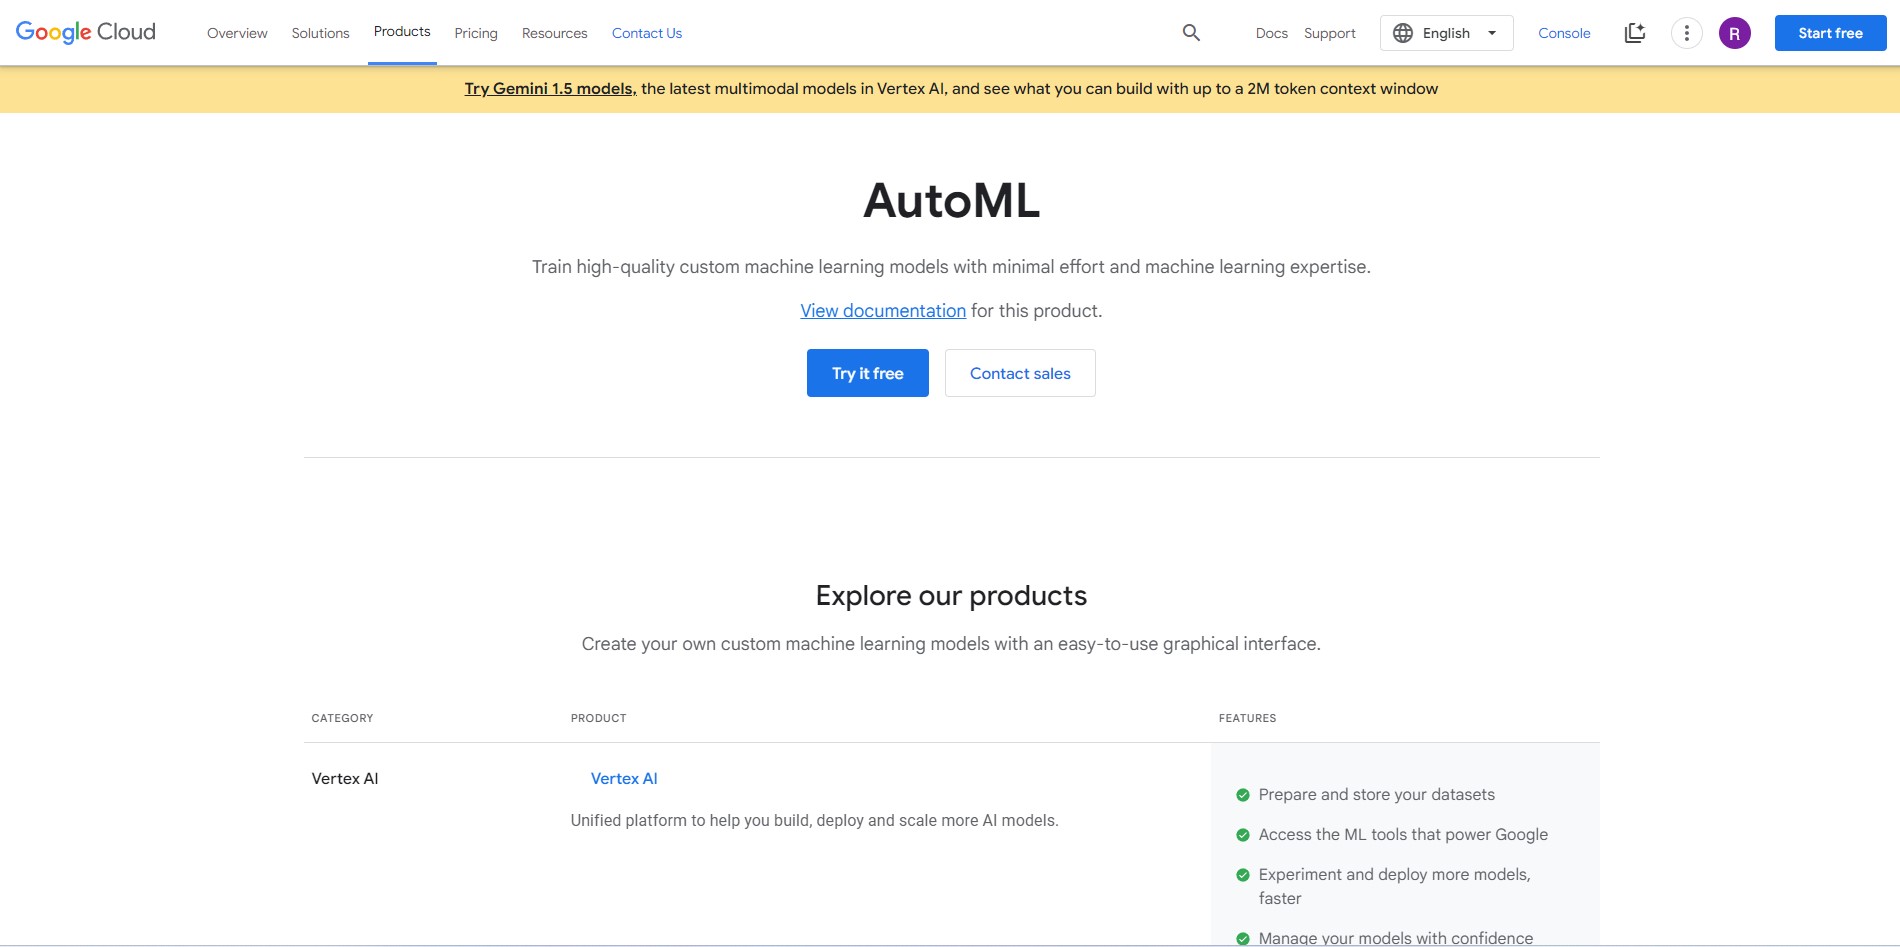Click the Try it free button
Viewport: 1900px width, 947px height.
tap(868, 373)
